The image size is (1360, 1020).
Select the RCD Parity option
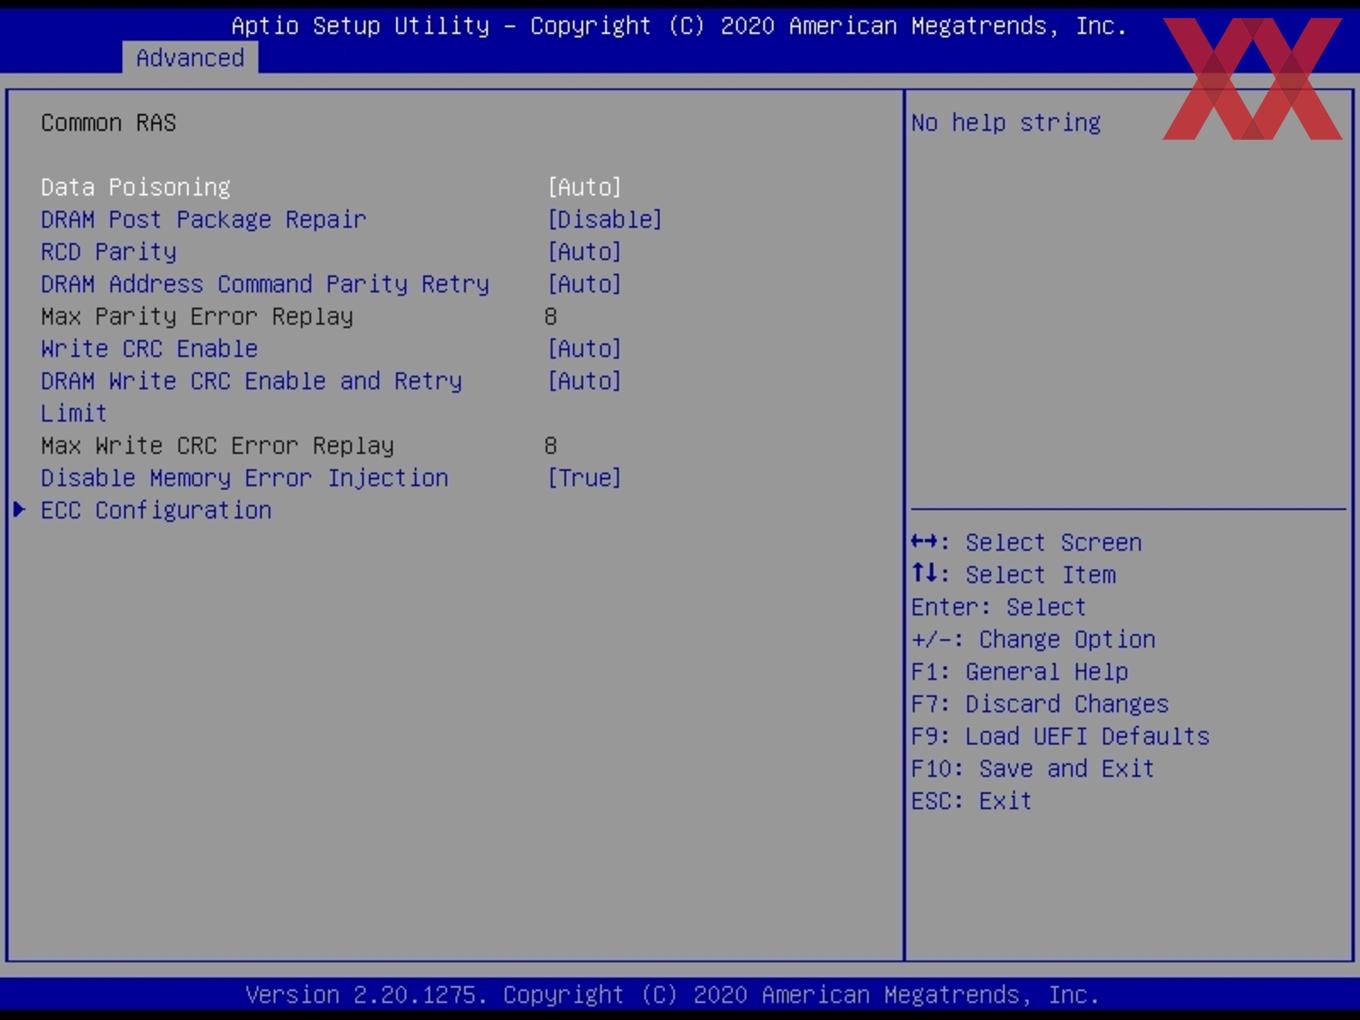[x=109, y=251]
